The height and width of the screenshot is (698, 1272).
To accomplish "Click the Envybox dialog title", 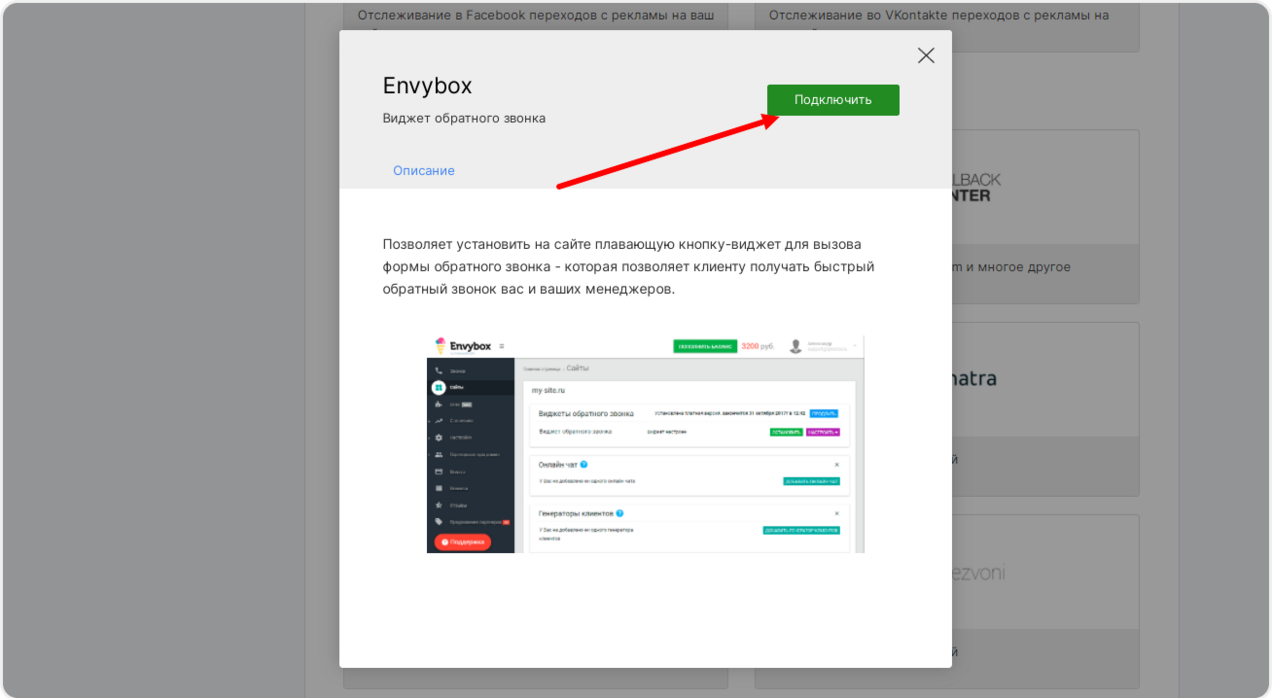I will tap(427, 86).
